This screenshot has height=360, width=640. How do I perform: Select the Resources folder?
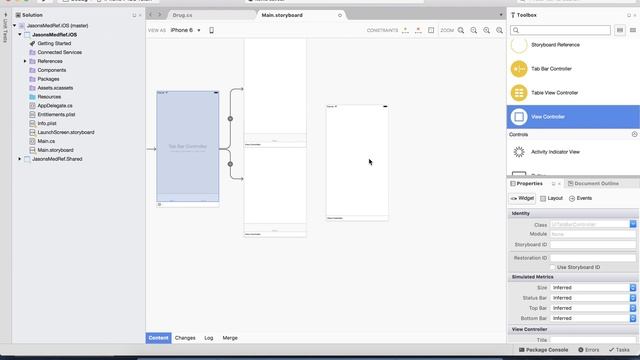click(x=49, y=97)
